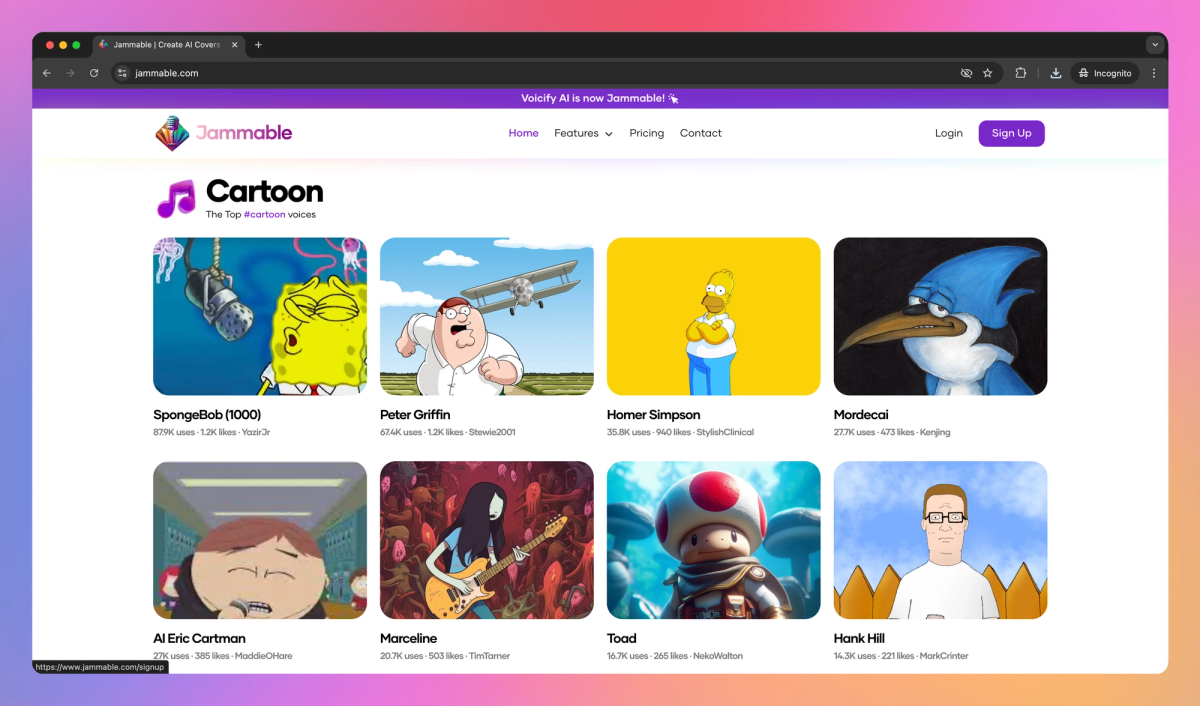Click stats line mentioning Stewie2001
The width and height of the screenshot is (1200, 706).
[448, 433]
